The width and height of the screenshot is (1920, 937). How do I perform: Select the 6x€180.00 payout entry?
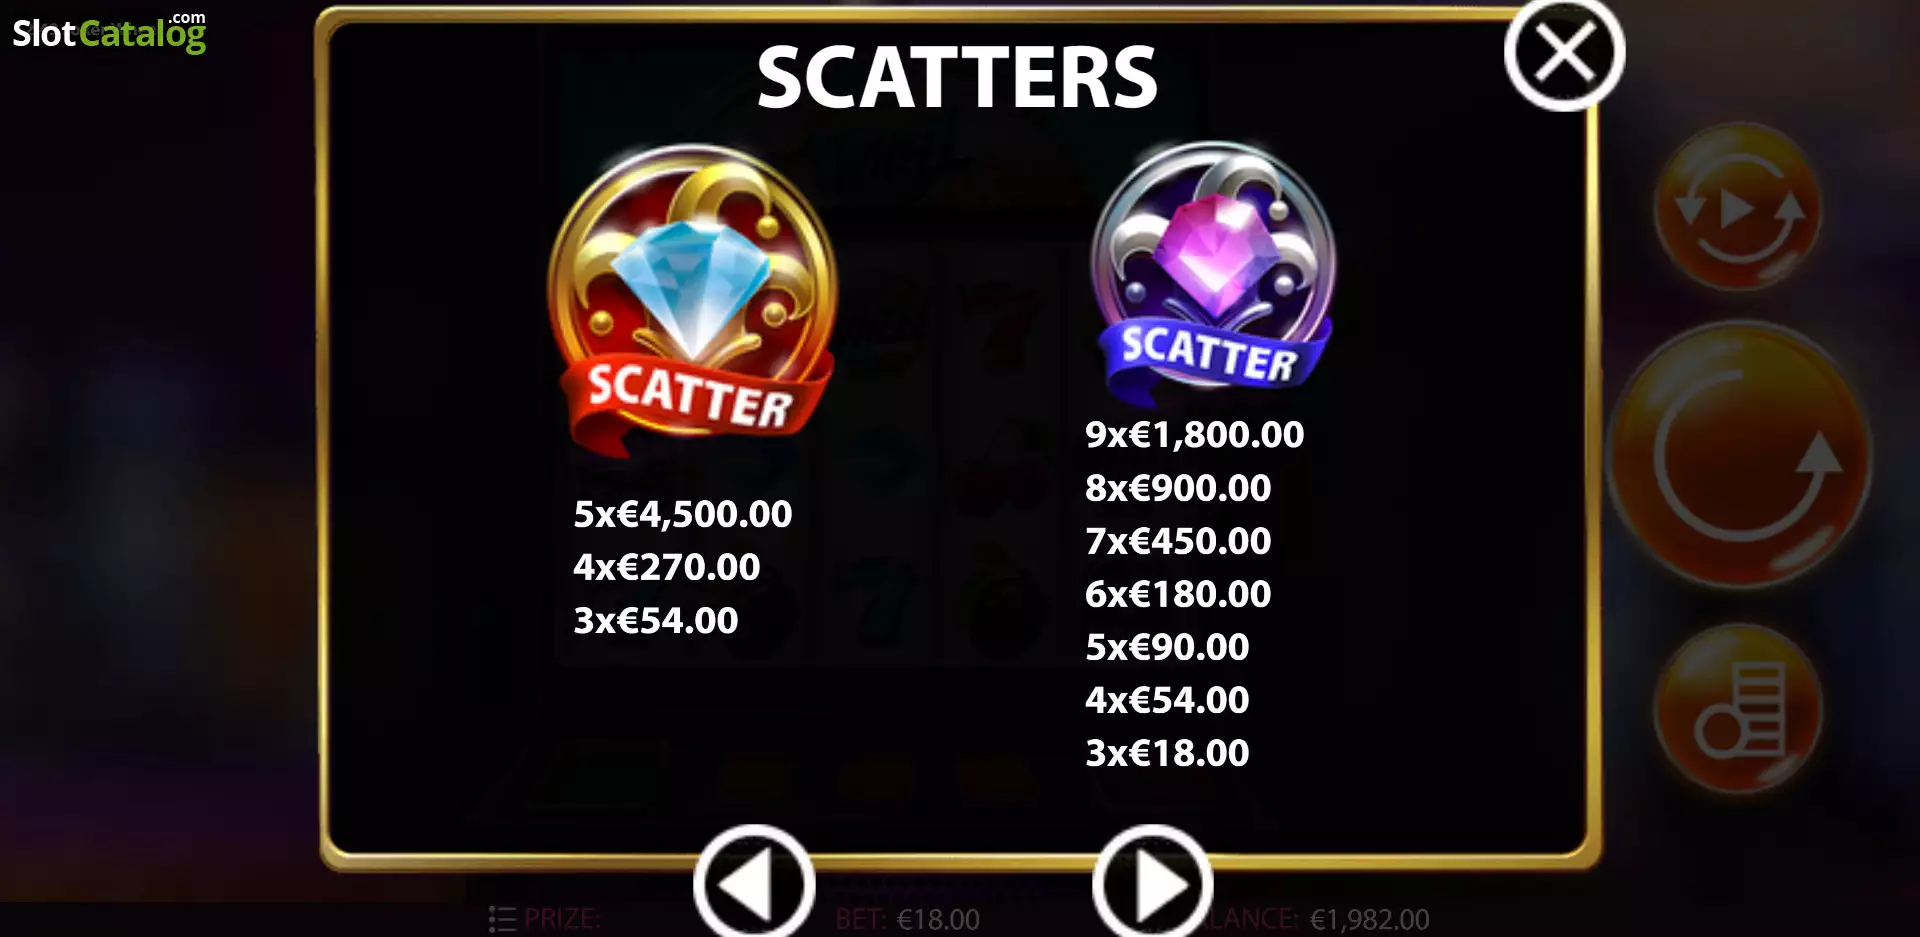click(1178, 593)
